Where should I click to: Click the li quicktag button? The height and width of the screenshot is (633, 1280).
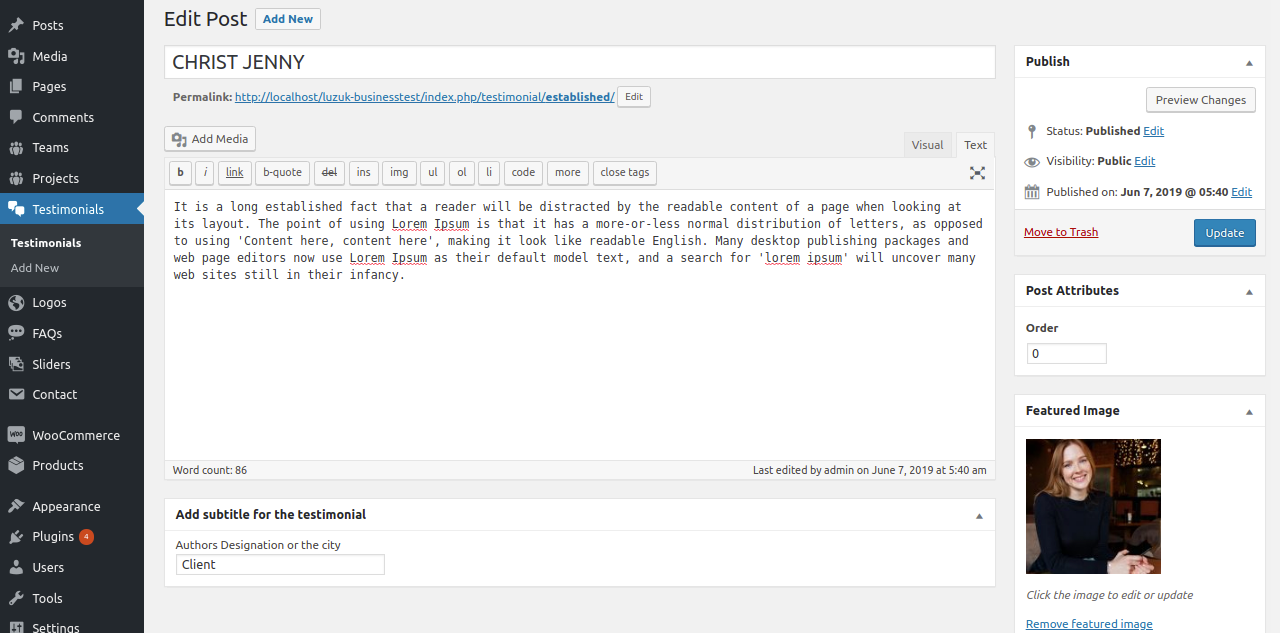pos(489,172)
